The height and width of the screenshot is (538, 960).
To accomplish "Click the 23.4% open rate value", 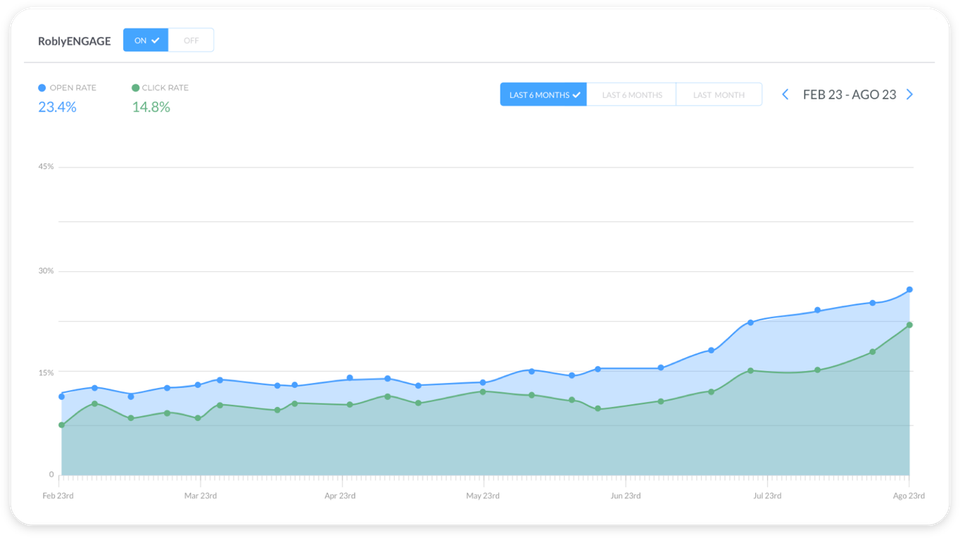I will point(57,107).
